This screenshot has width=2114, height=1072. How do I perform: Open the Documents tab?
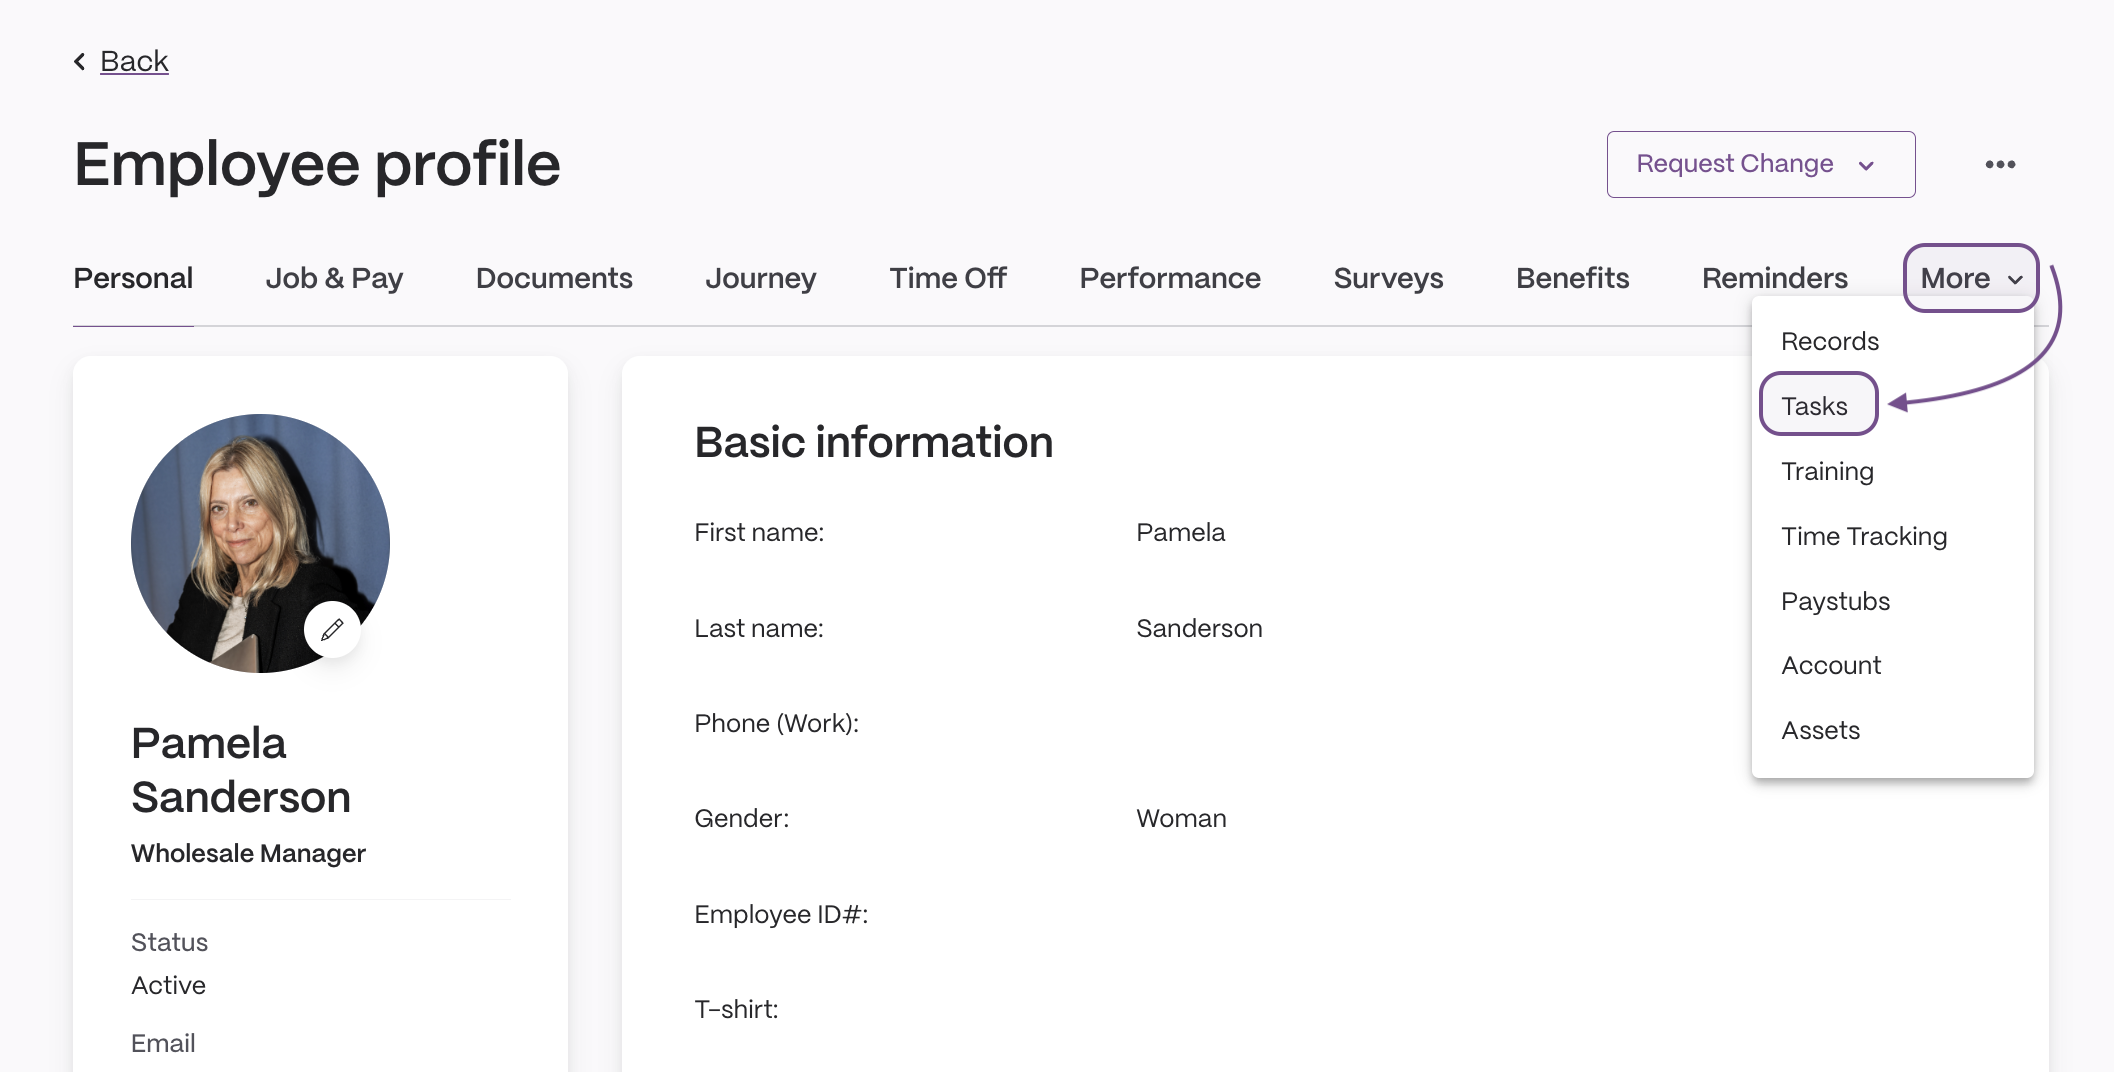[x=554, y=278]
